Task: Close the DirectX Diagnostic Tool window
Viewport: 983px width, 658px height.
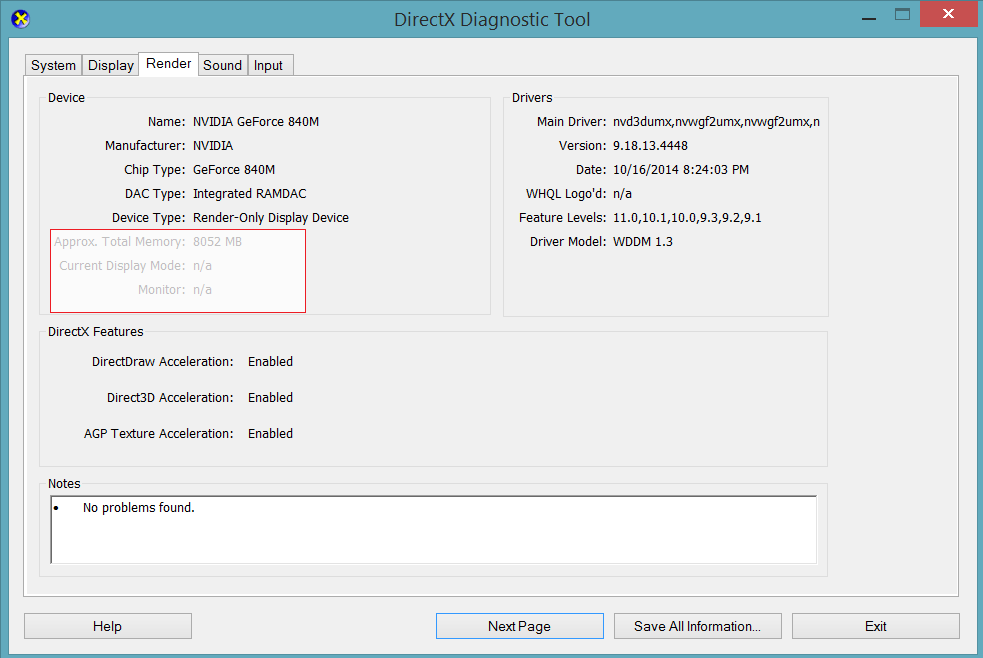Action: pos(948,14)
